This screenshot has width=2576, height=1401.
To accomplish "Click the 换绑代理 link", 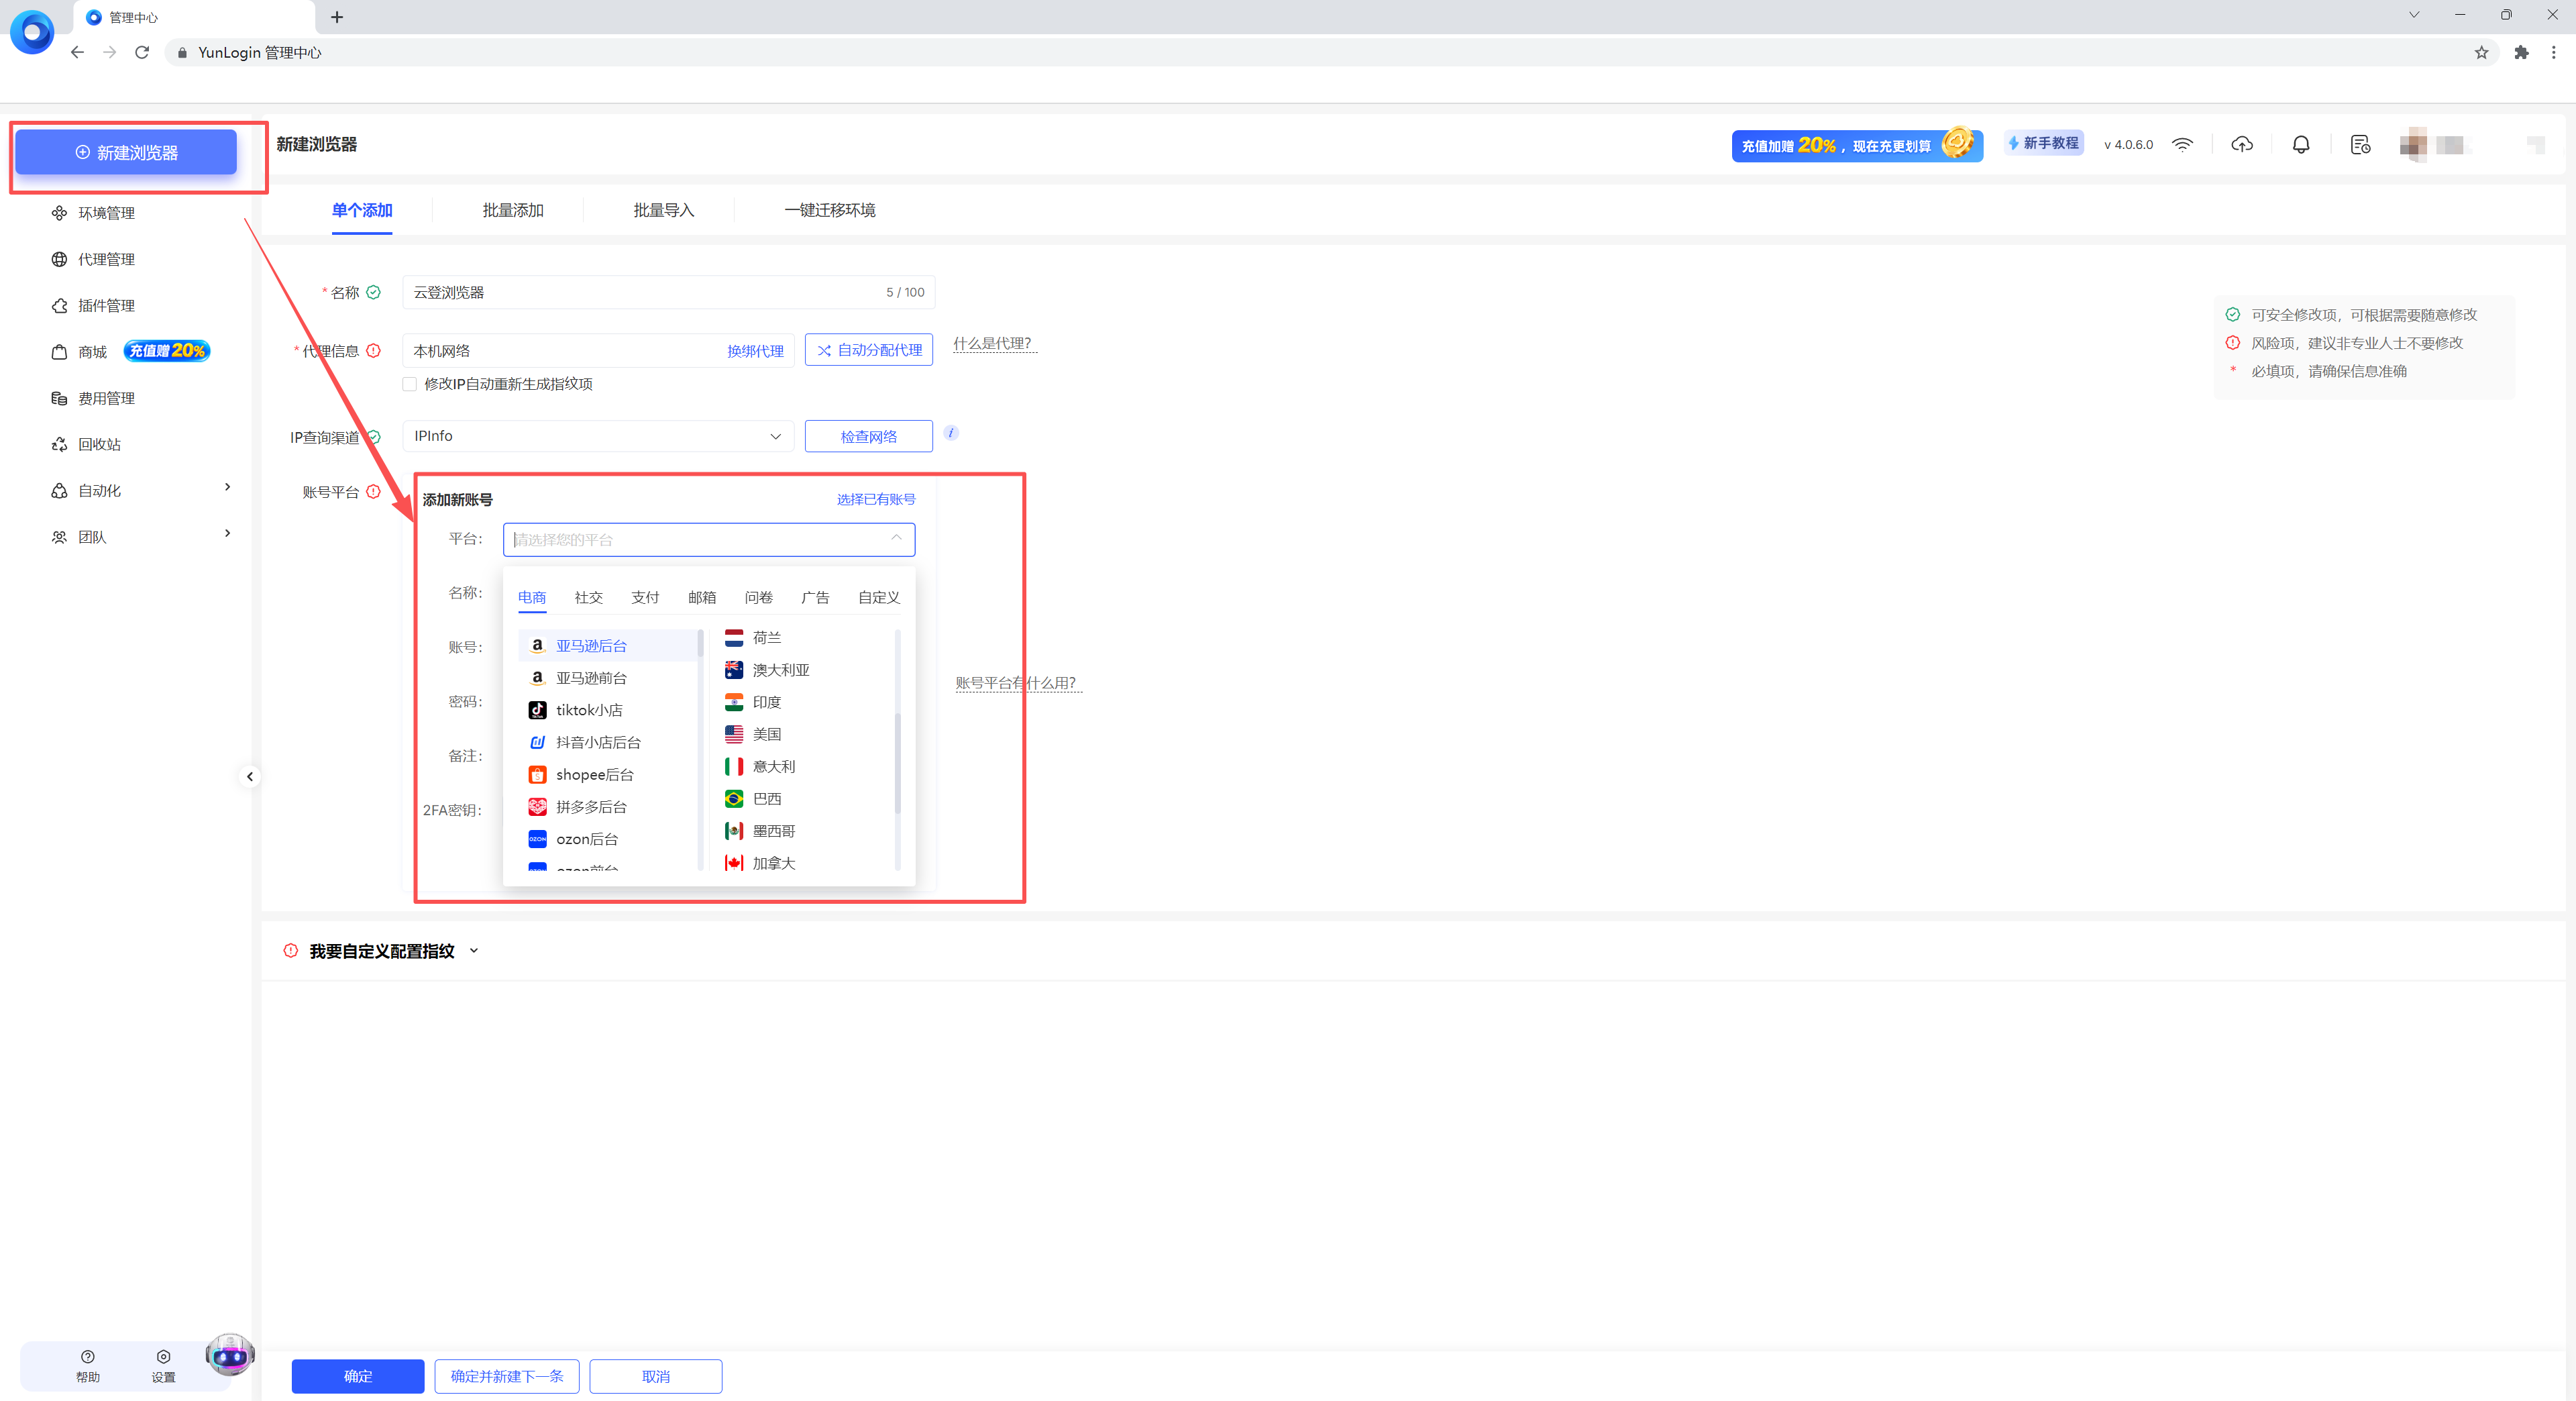I will click(755, 351).
